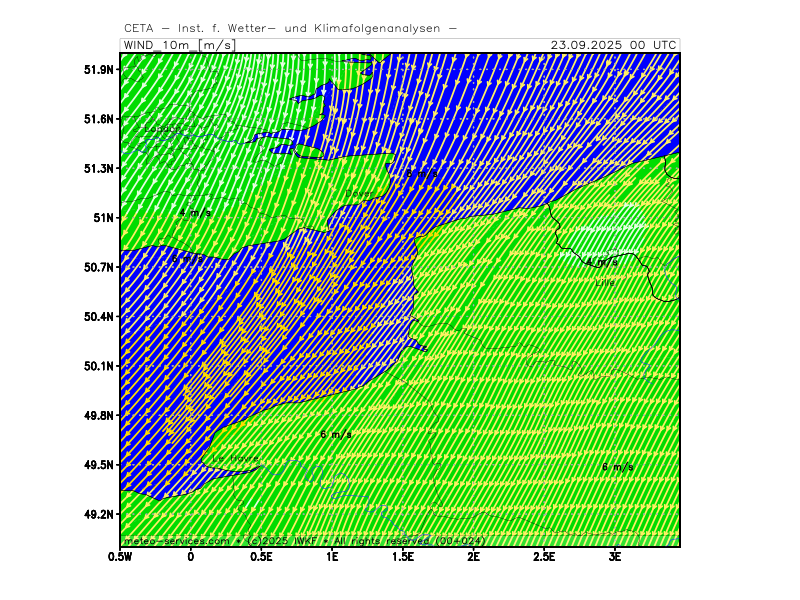Click the London city label on map
800x600 pixels.
tap(162, 129)
